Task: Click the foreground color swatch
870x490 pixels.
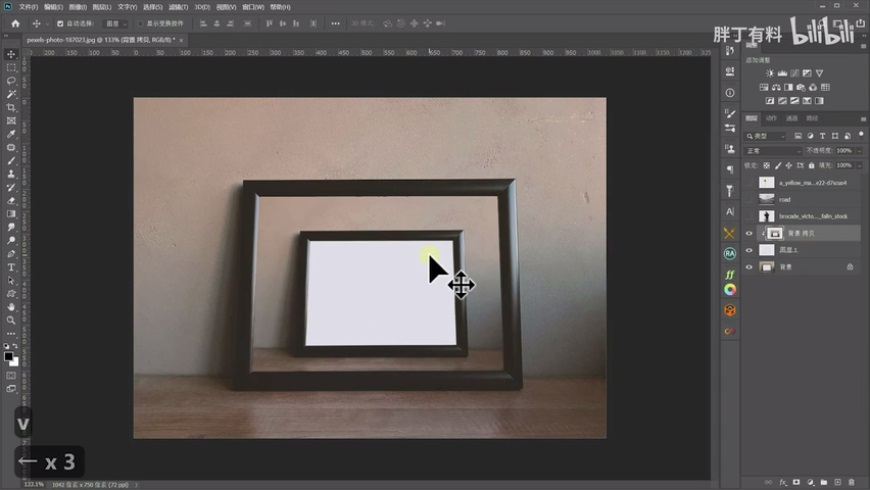Action: [x=8, y=355]
